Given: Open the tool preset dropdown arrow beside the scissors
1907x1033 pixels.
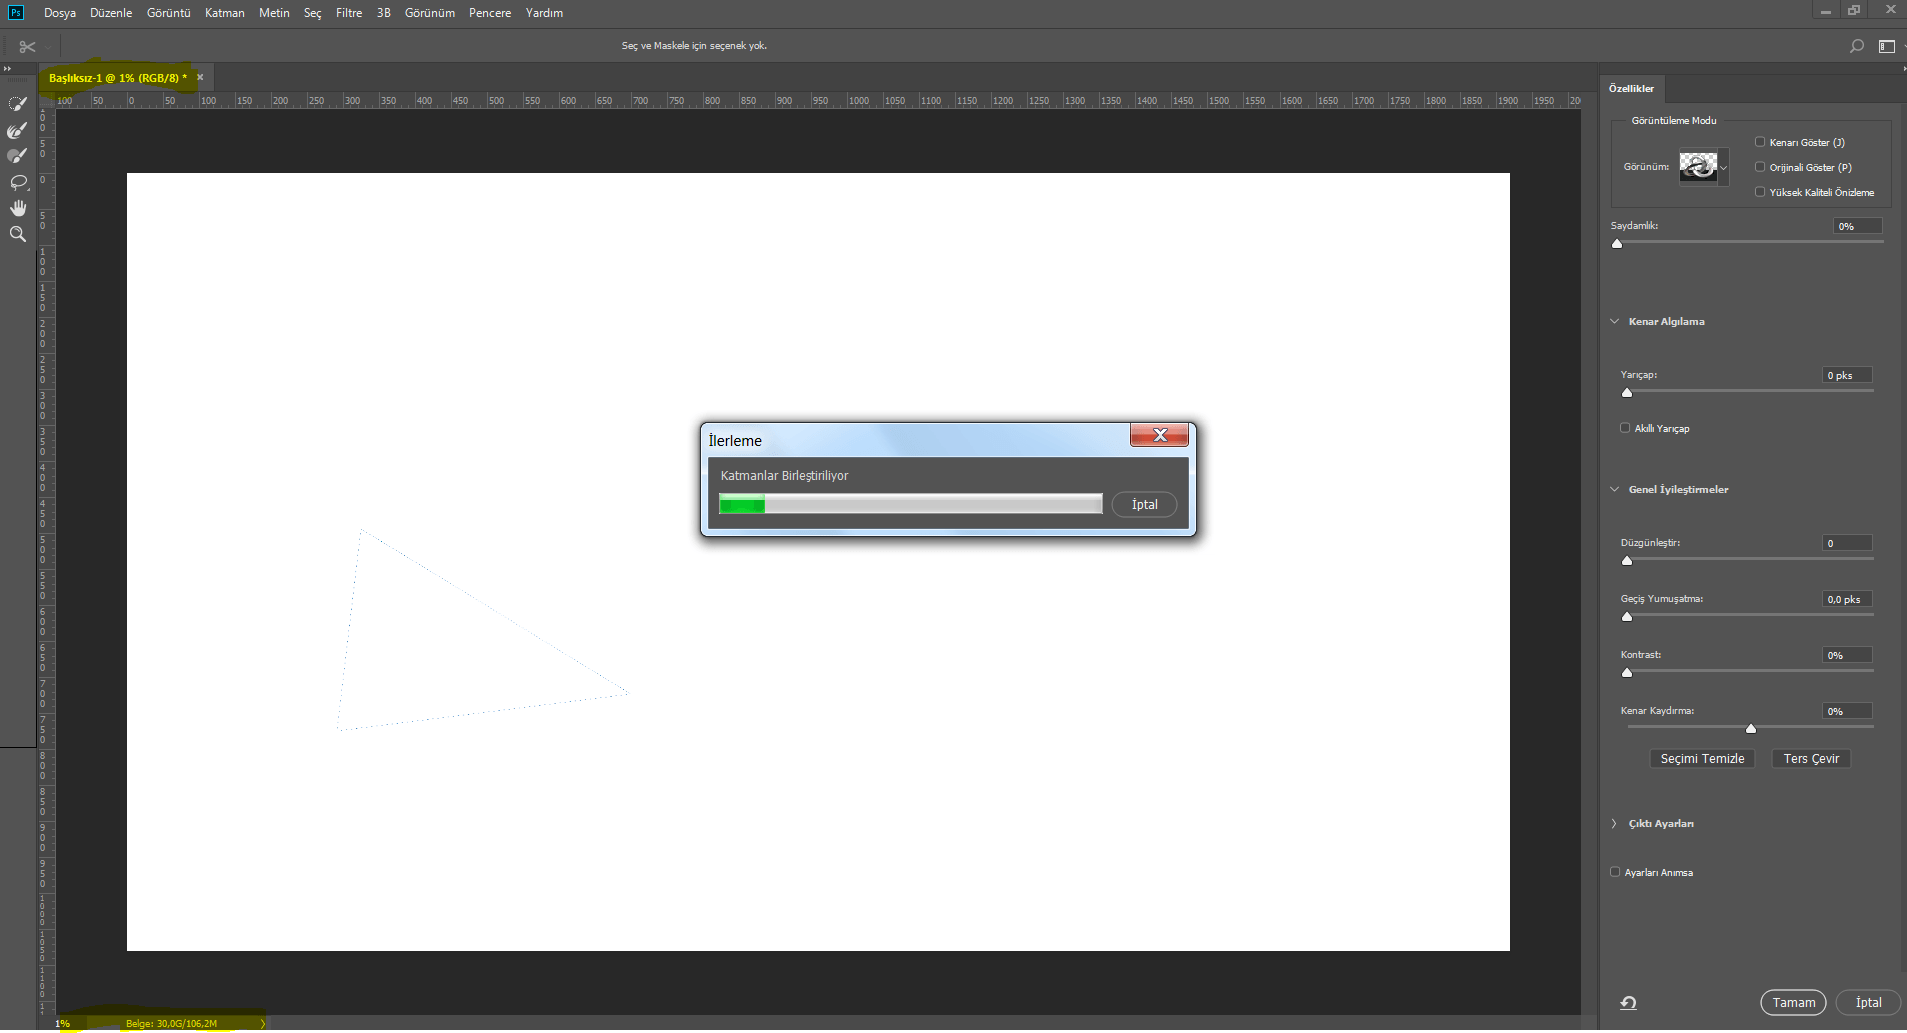Looking at the screenshot, I should pos(47,47).
